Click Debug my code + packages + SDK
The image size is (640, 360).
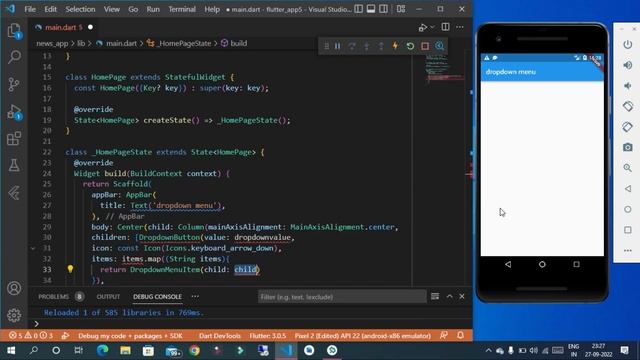tap(130, 336)
